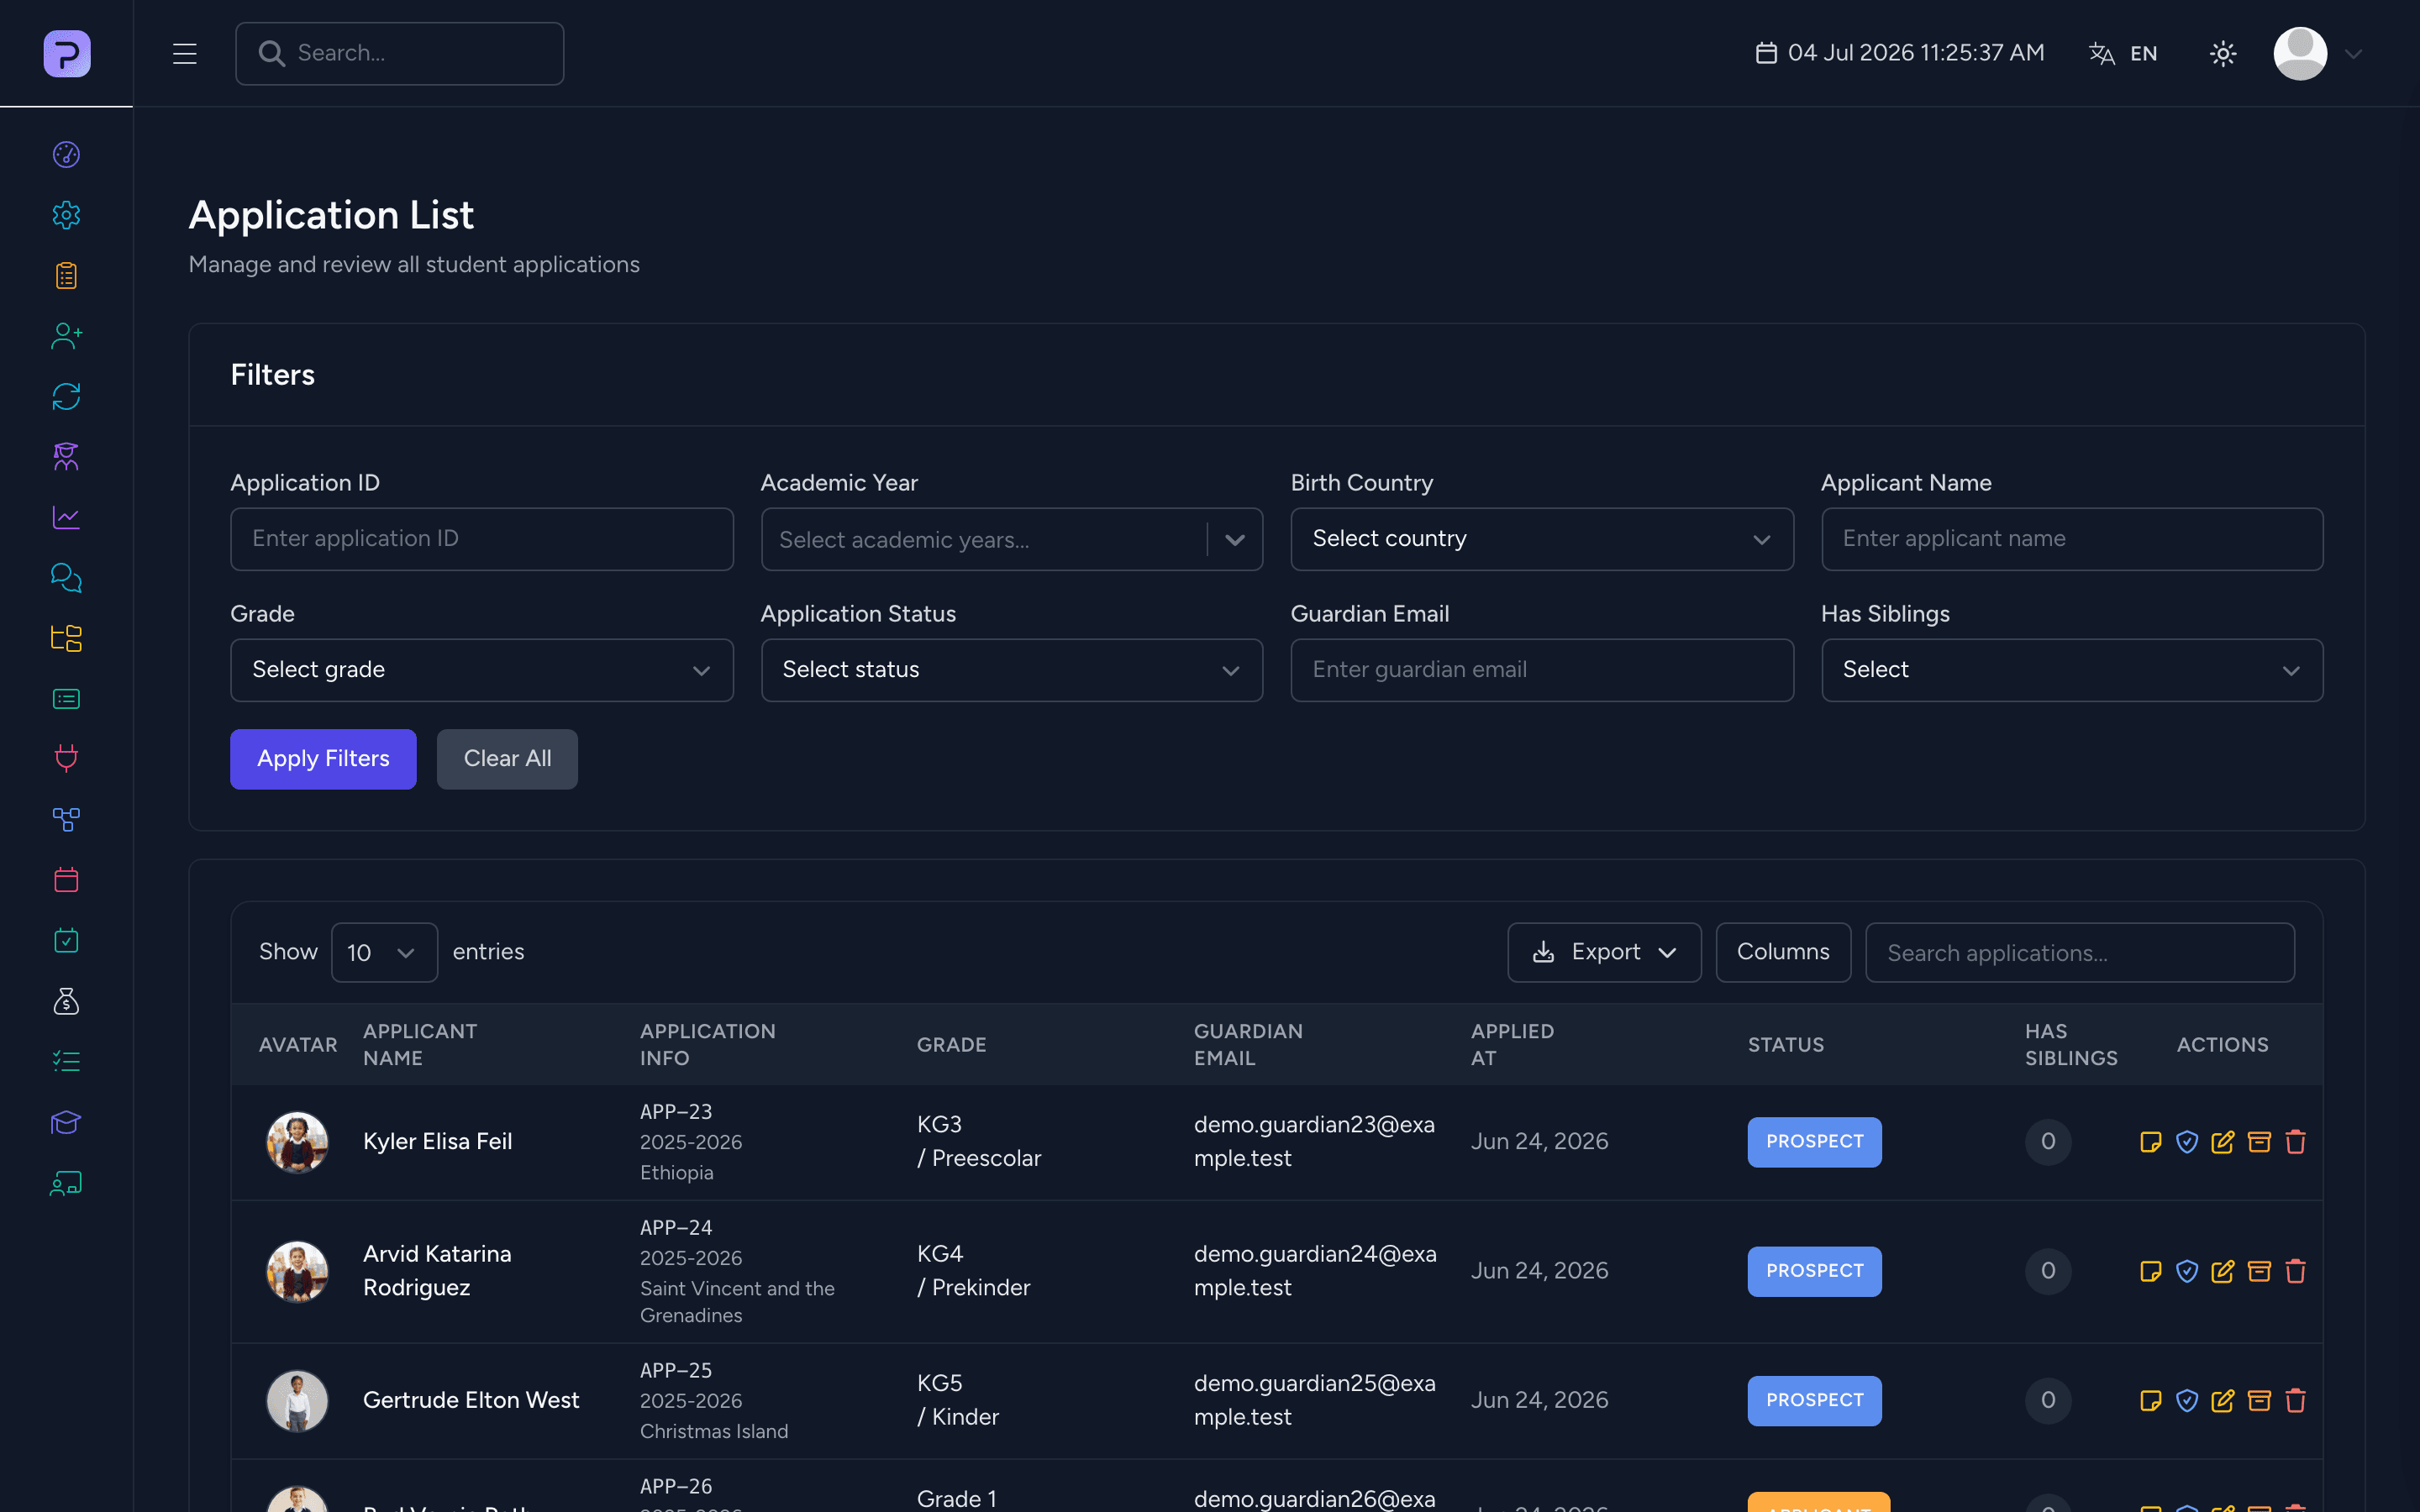Image resolution: width=2420 pixels, height=1512 pixels.
Task: Open language selector EN
Action: coord(2123,53)
